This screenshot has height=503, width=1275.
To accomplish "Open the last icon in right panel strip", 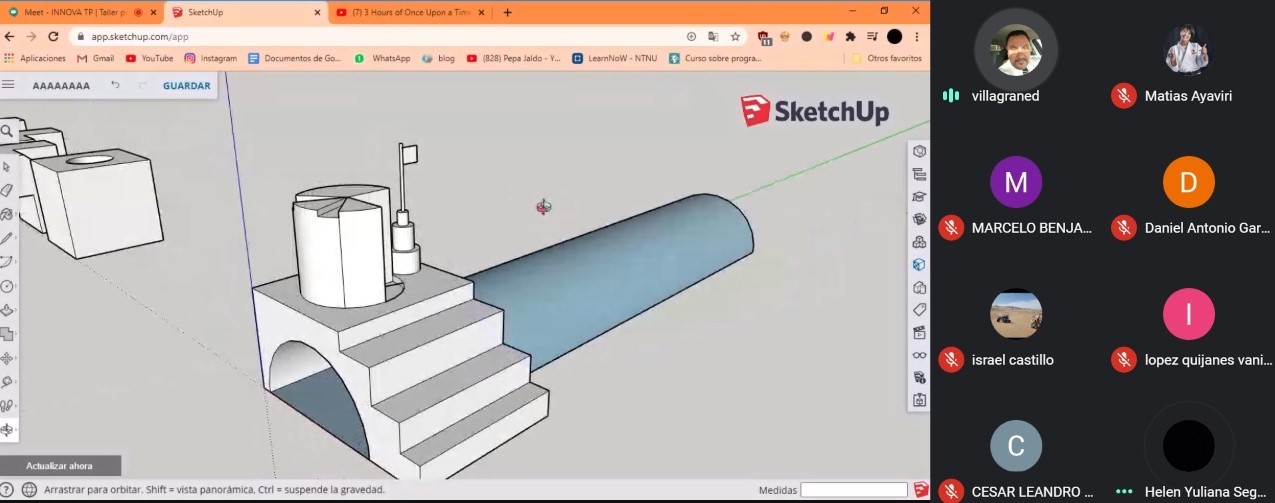I will pyautogui.click(x=919, y=400).
